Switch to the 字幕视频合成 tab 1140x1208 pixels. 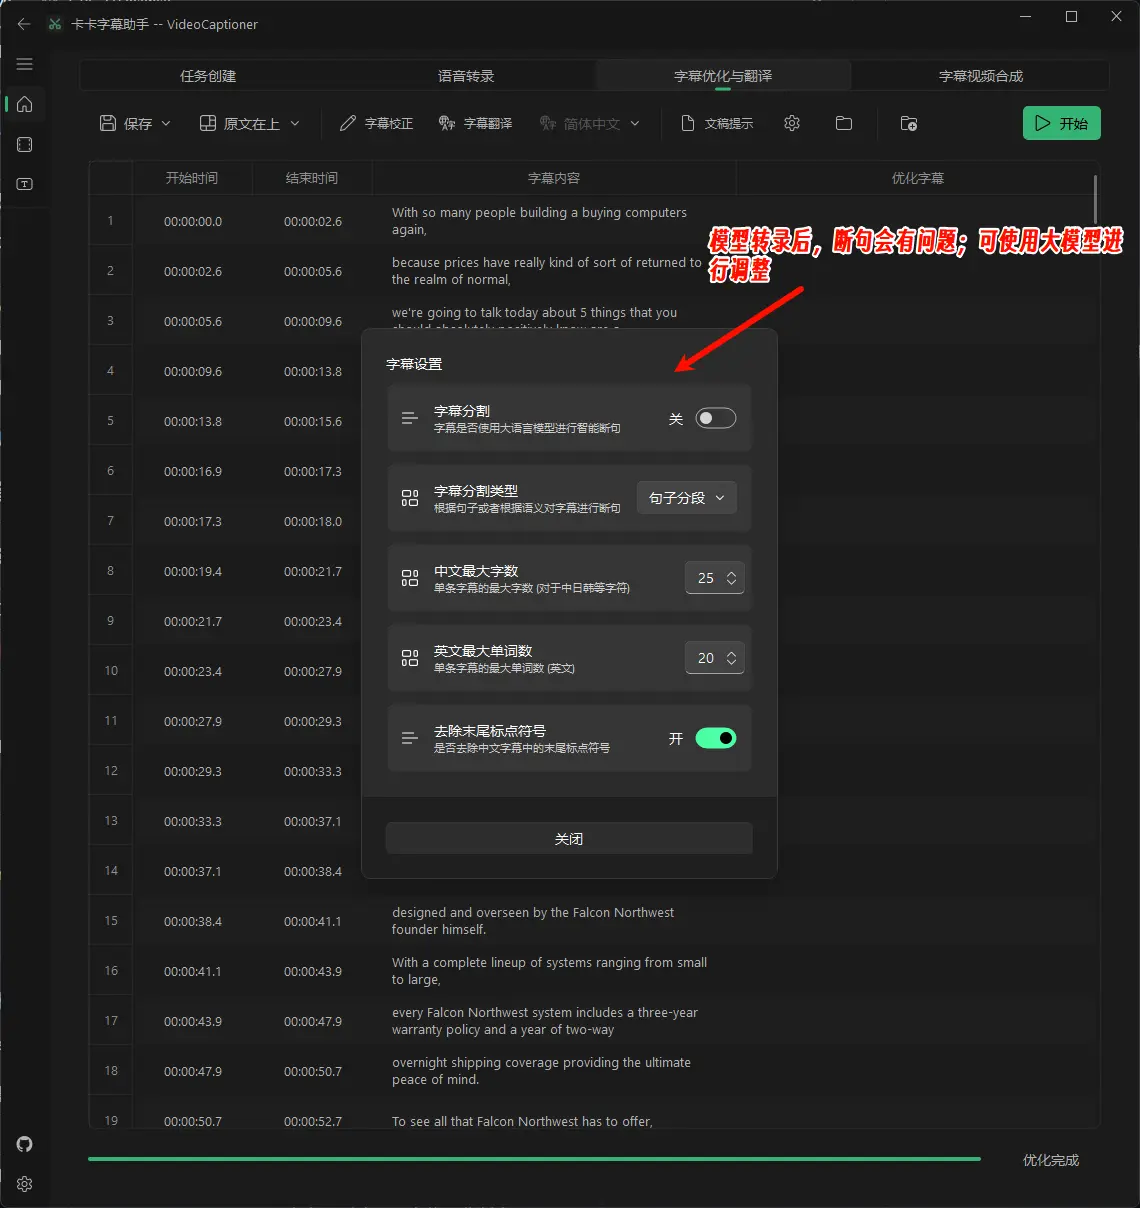click(980, 76)
